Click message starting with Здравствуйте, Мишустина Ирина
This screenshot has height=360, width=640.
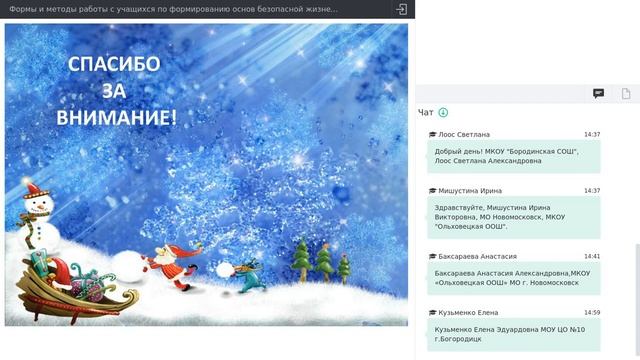click(x=514, y=217)
